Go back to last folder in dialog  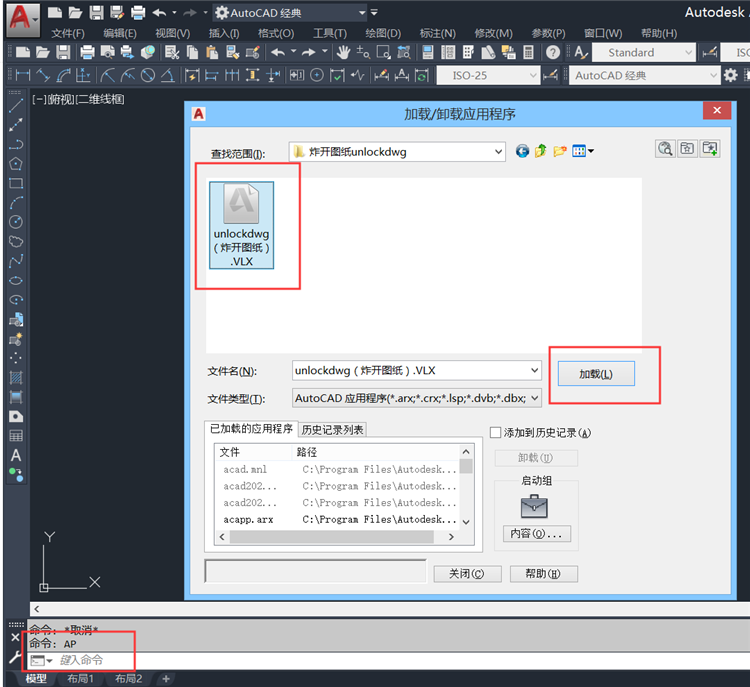[522, 151]
